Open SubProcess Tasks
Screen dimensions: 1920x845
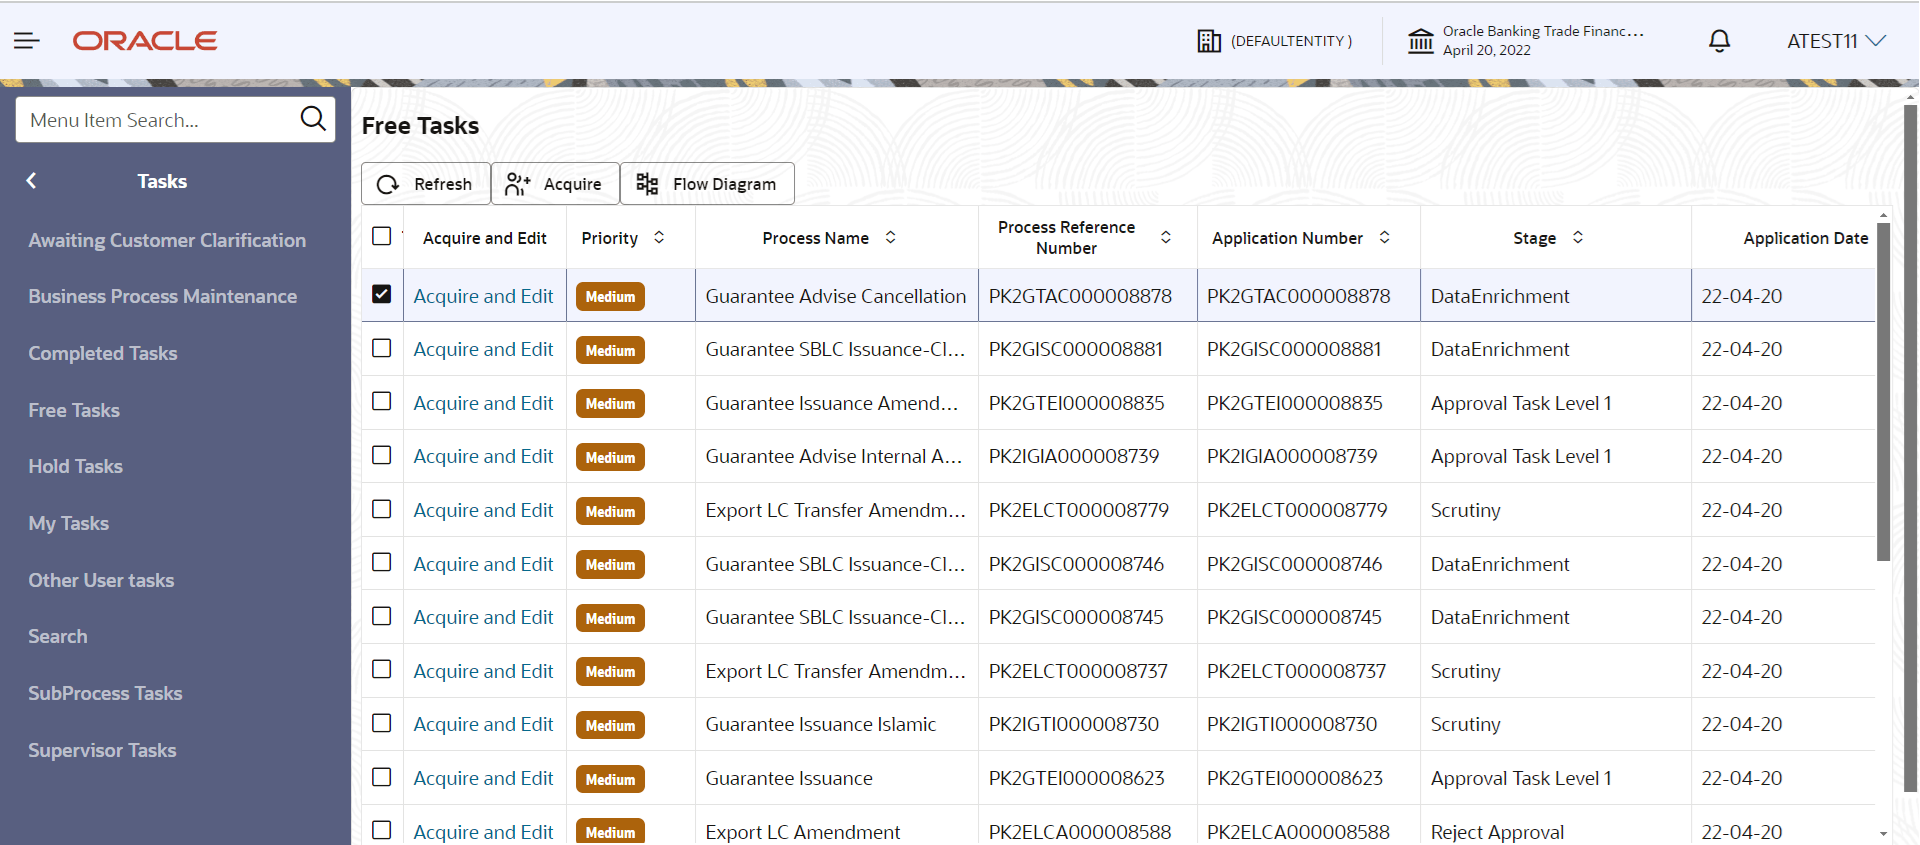[x=105, y=693]
